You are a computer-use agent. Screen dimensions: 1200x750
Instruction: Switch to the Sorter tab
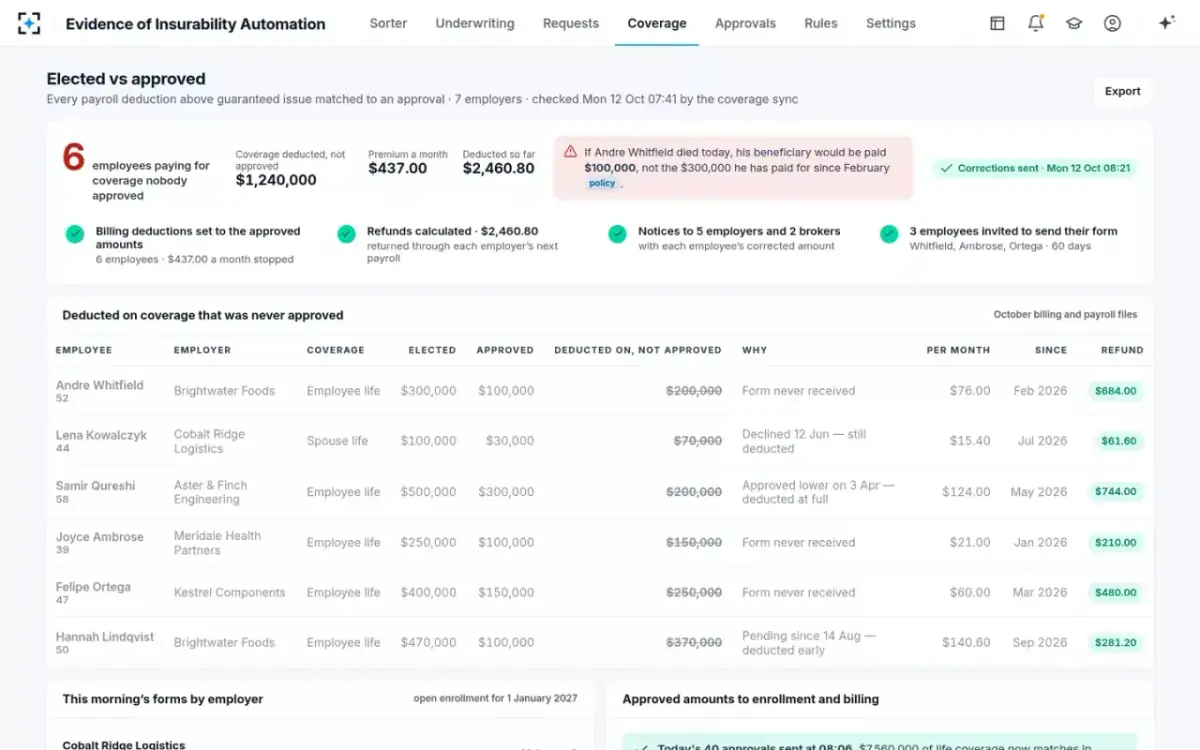coord(388,23)
